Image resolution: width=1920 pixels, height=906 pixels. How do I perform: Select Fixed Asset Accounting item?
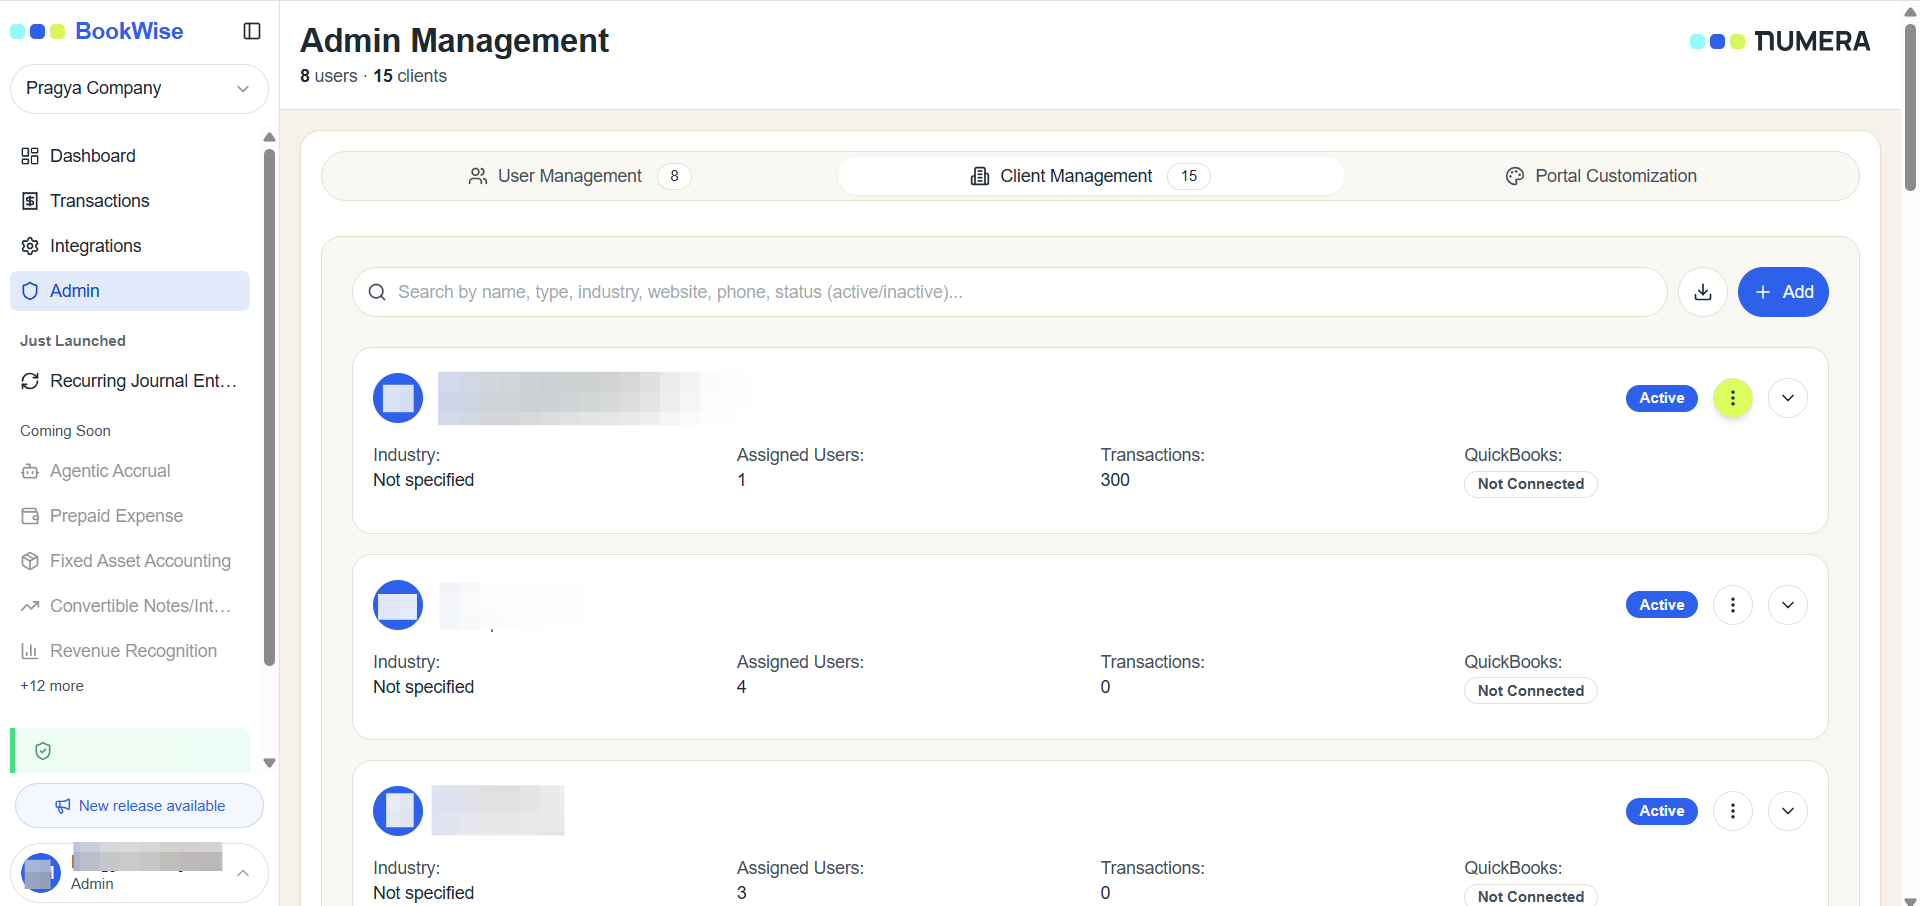pyautogui.click(x=130, y=561)
